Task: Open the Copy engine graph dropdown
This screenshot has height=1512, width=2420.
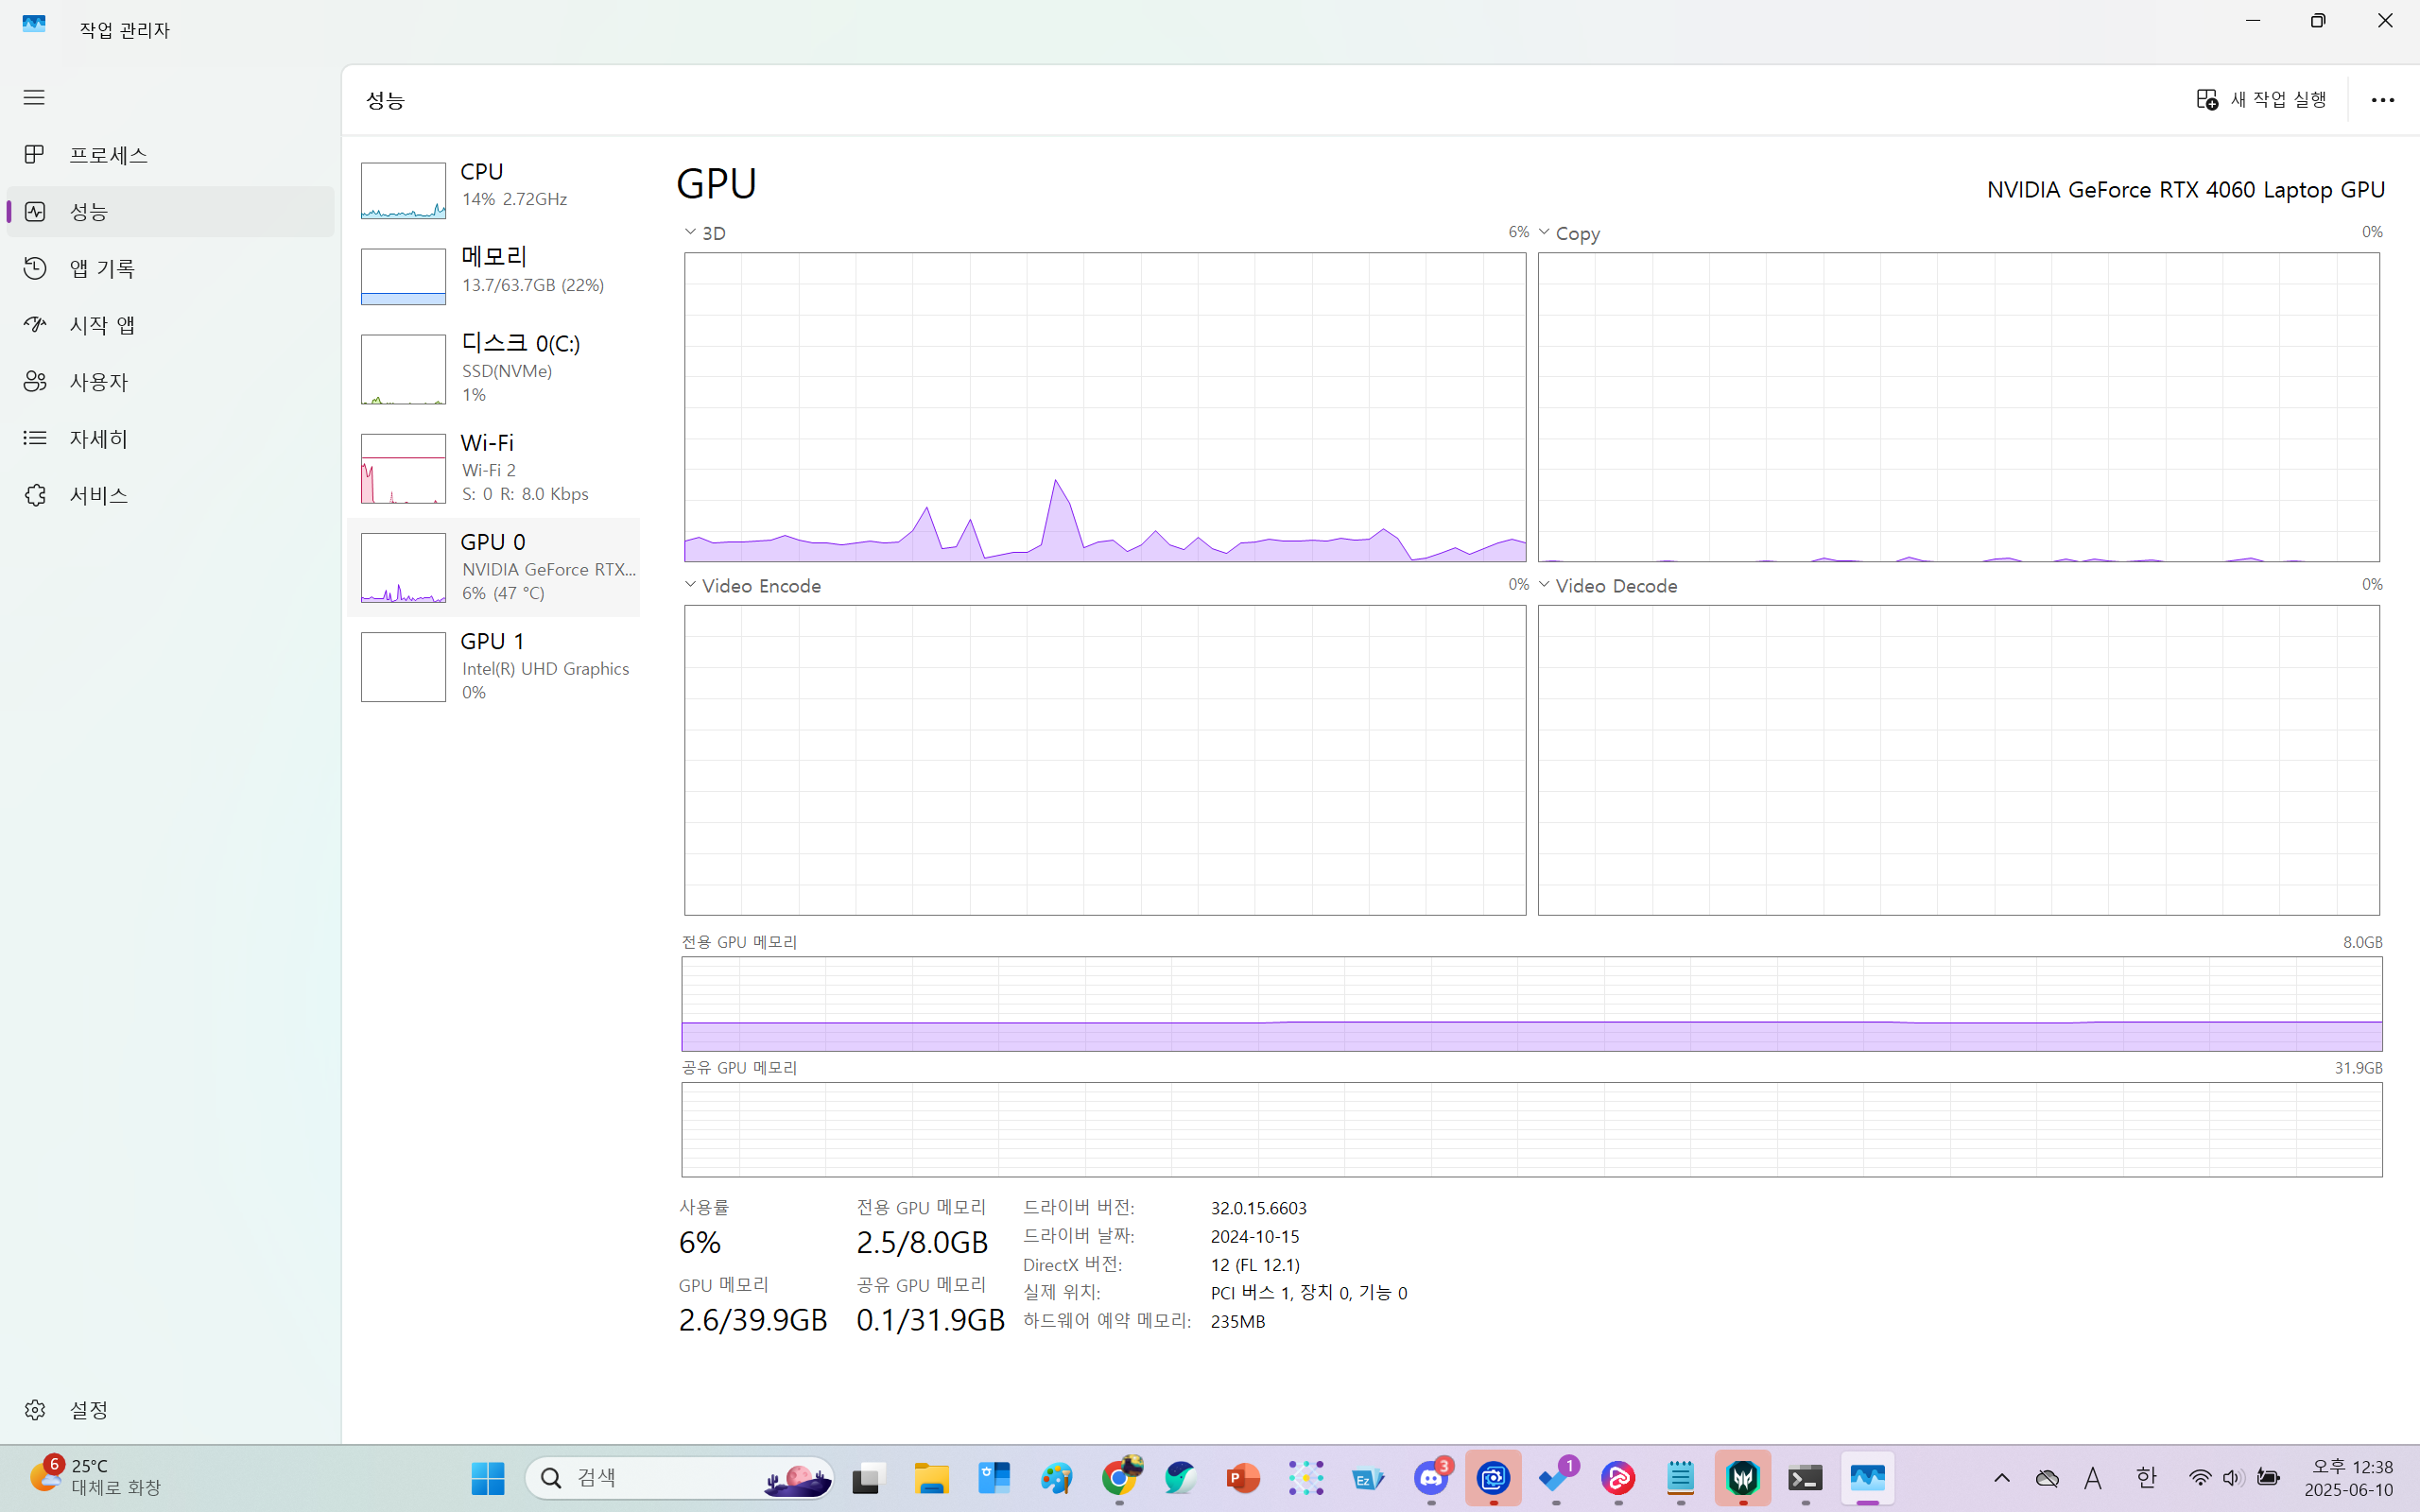Action: (1569, 233)
